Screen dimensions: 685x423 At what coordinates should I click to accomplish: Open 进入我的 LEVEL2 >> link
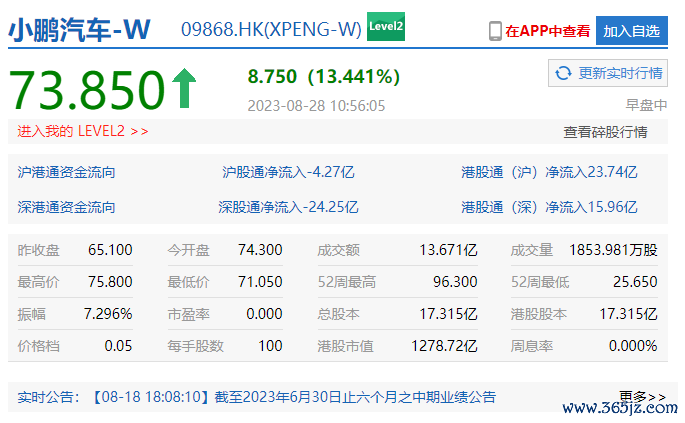click(83, 131)
